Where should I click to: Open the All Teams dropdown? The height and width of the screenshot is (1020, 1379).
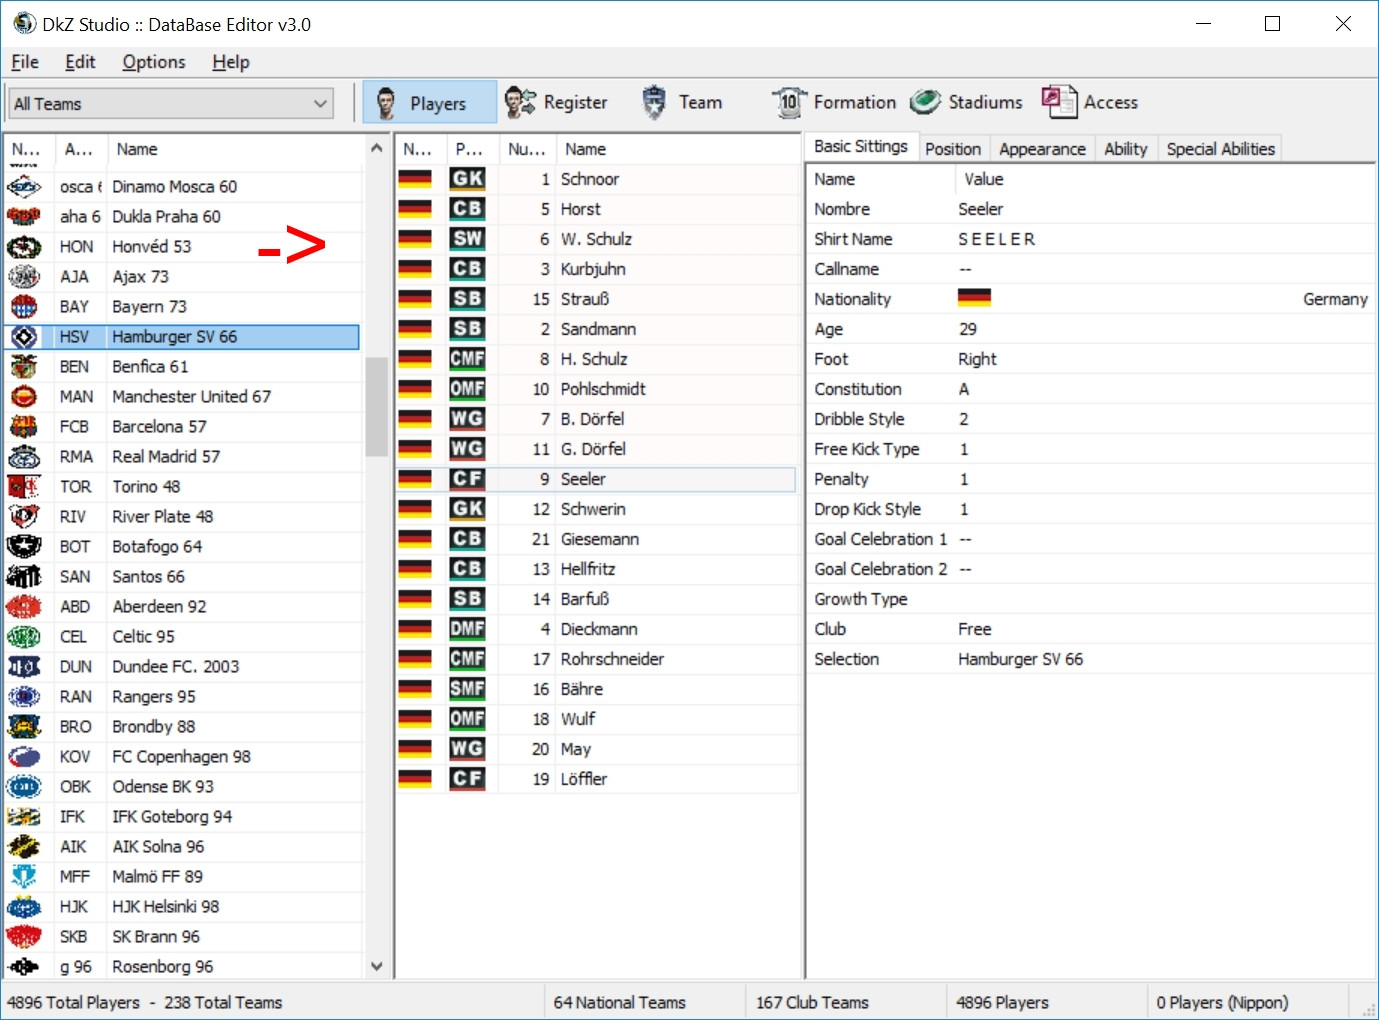coord(171,104)
